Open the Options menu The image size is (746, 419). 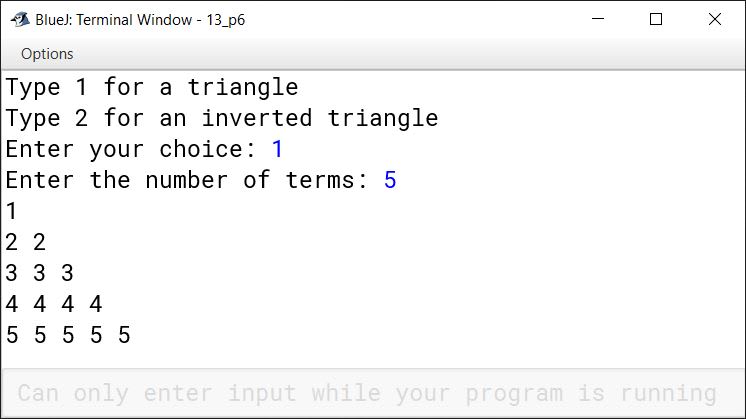pos(47,54)
